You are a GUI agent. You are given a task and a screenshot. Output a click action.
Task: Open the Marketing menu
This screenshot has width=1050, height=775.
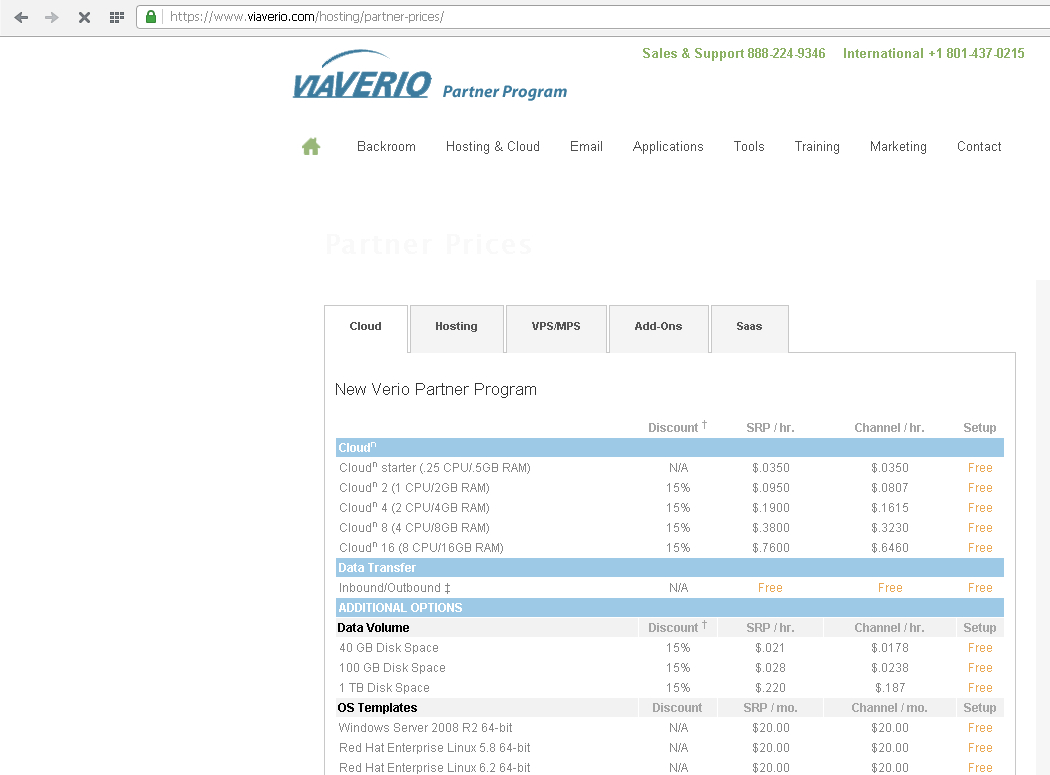[x=898, y=146]
